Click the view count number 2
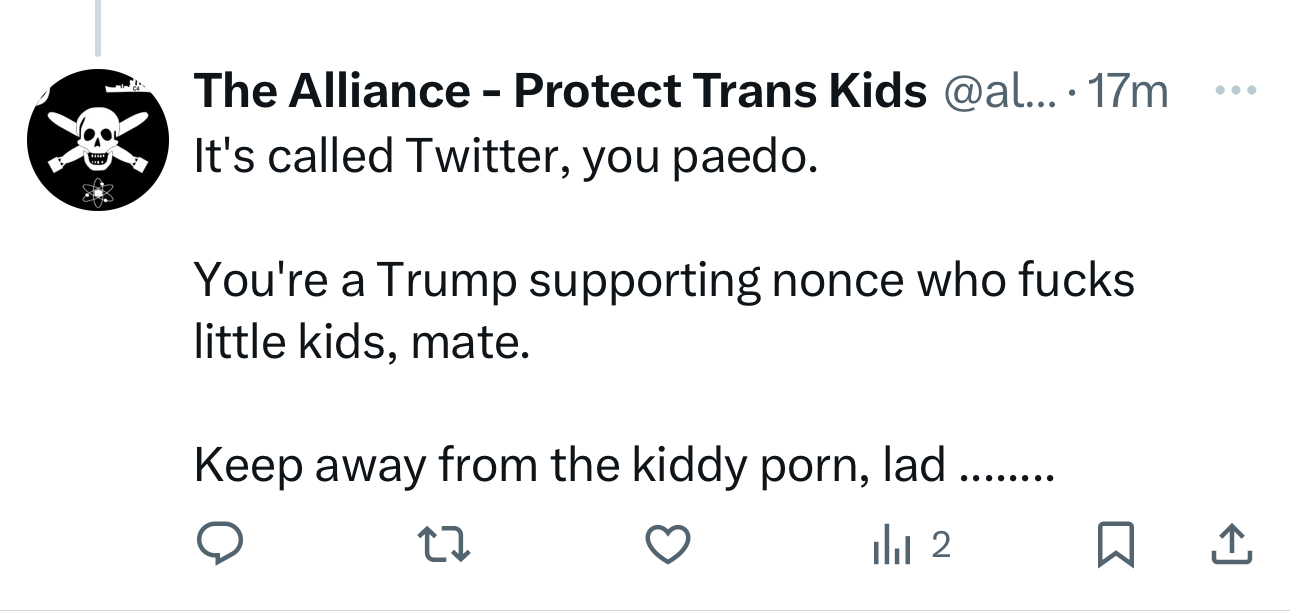 click(x=940, y=545)
